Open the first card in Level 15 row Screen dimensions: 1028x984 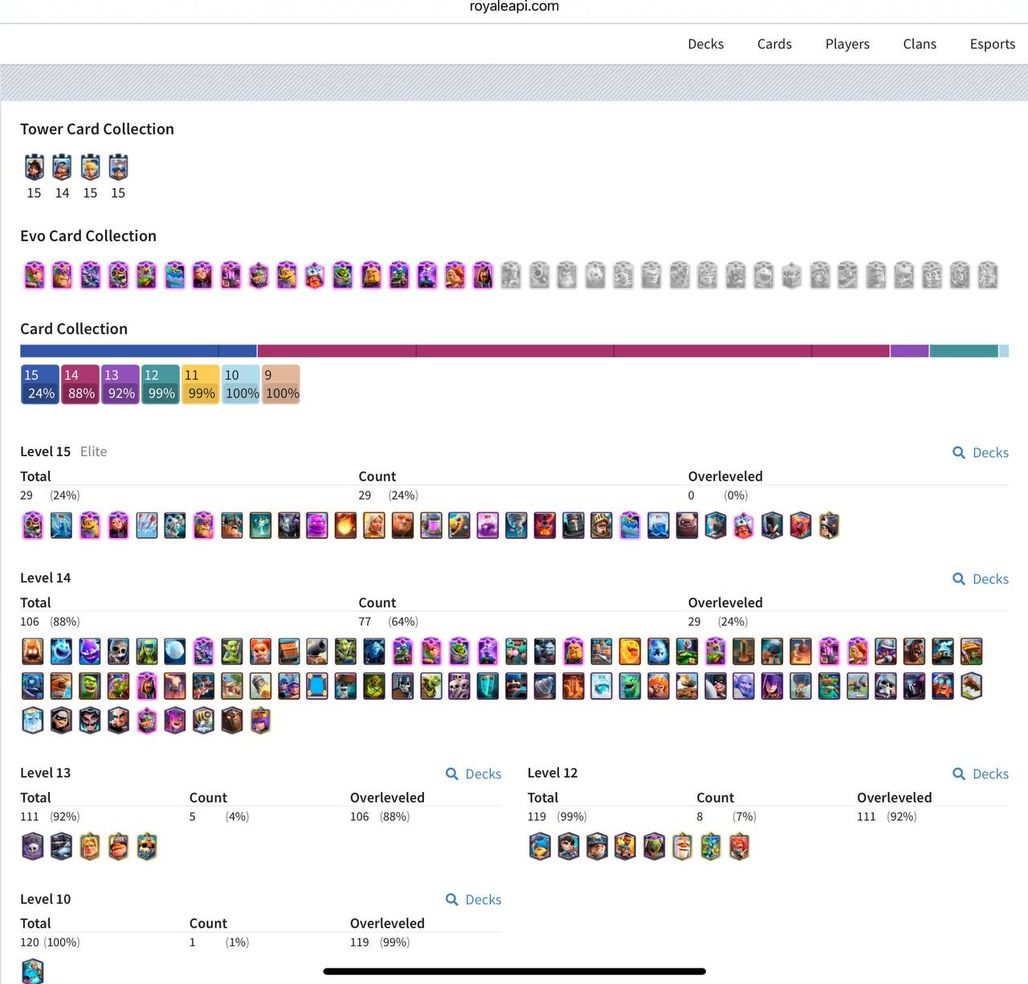33,526
